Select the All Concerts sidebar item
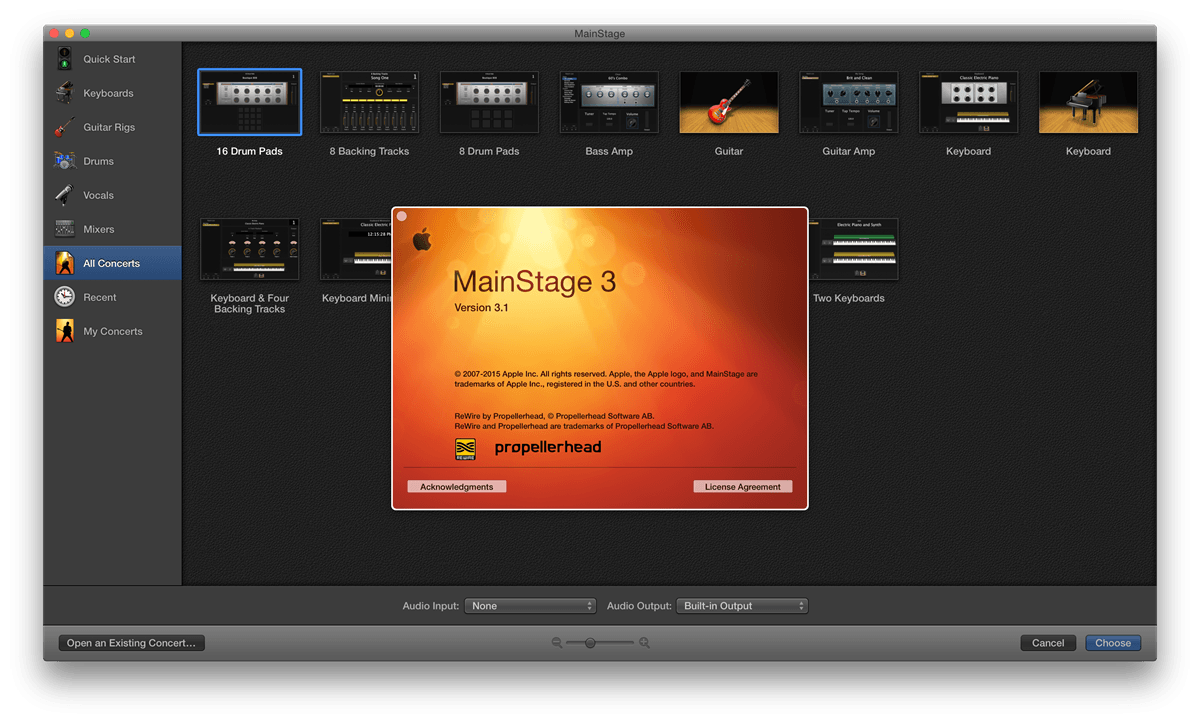This screenshot has width=1200, height=722. click(112, 263)
